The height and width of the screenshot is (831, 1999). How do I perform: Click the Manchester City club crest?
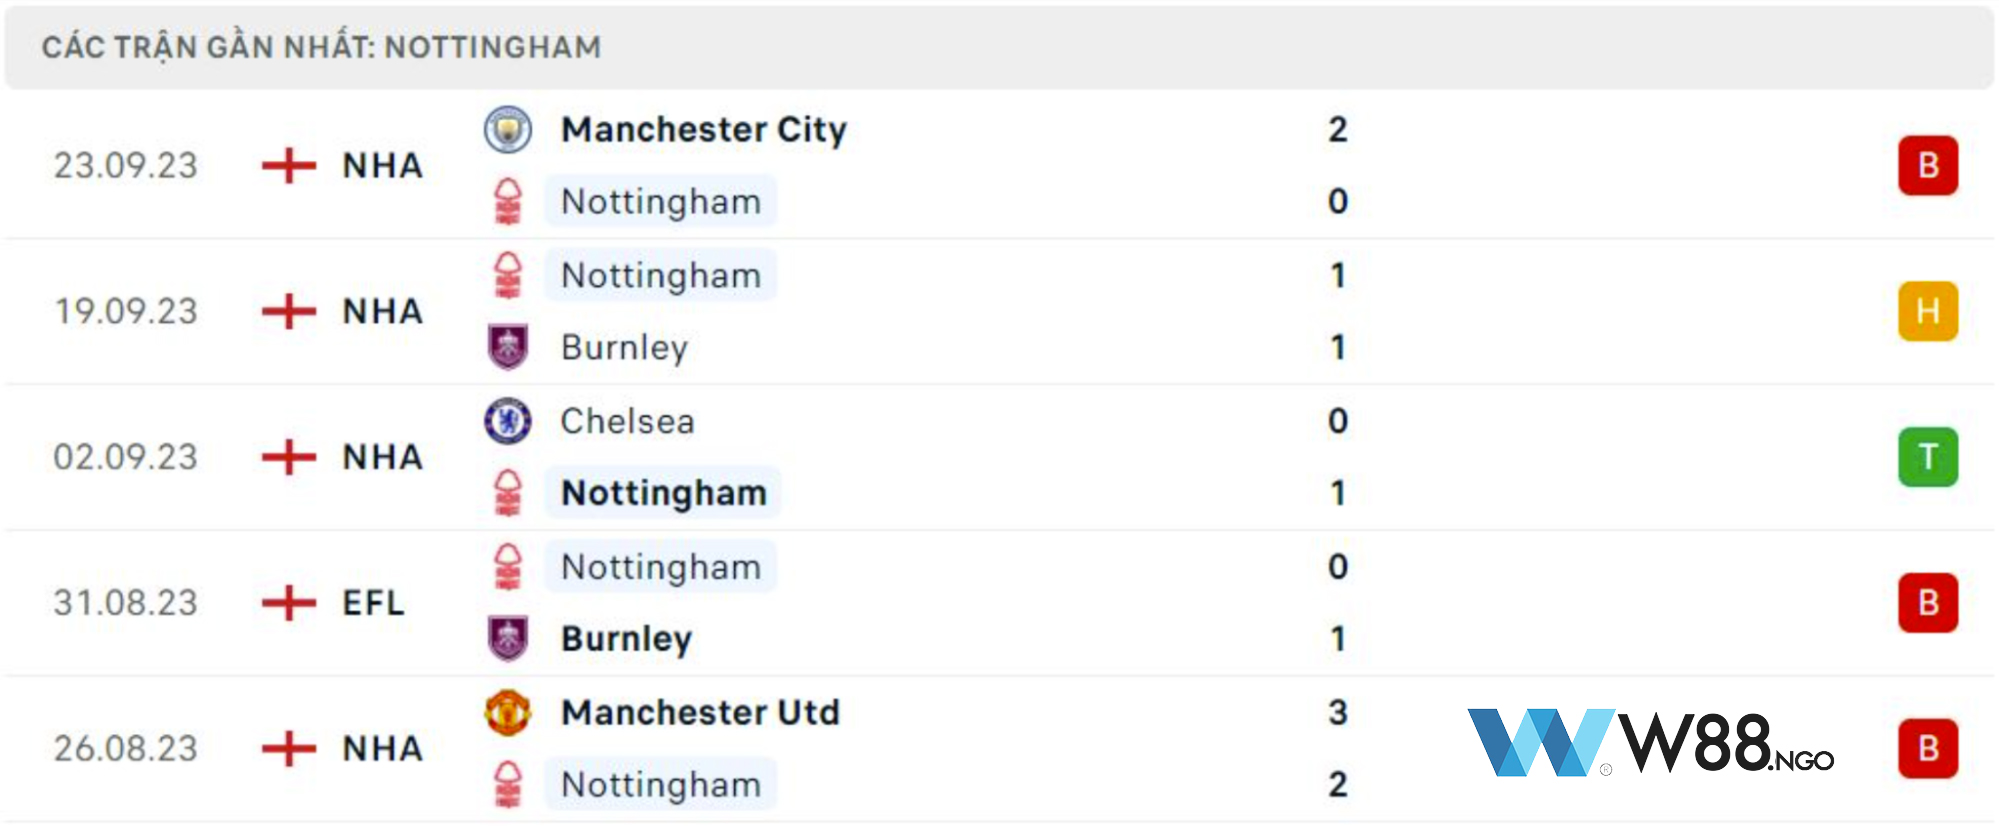pos(508,130)
